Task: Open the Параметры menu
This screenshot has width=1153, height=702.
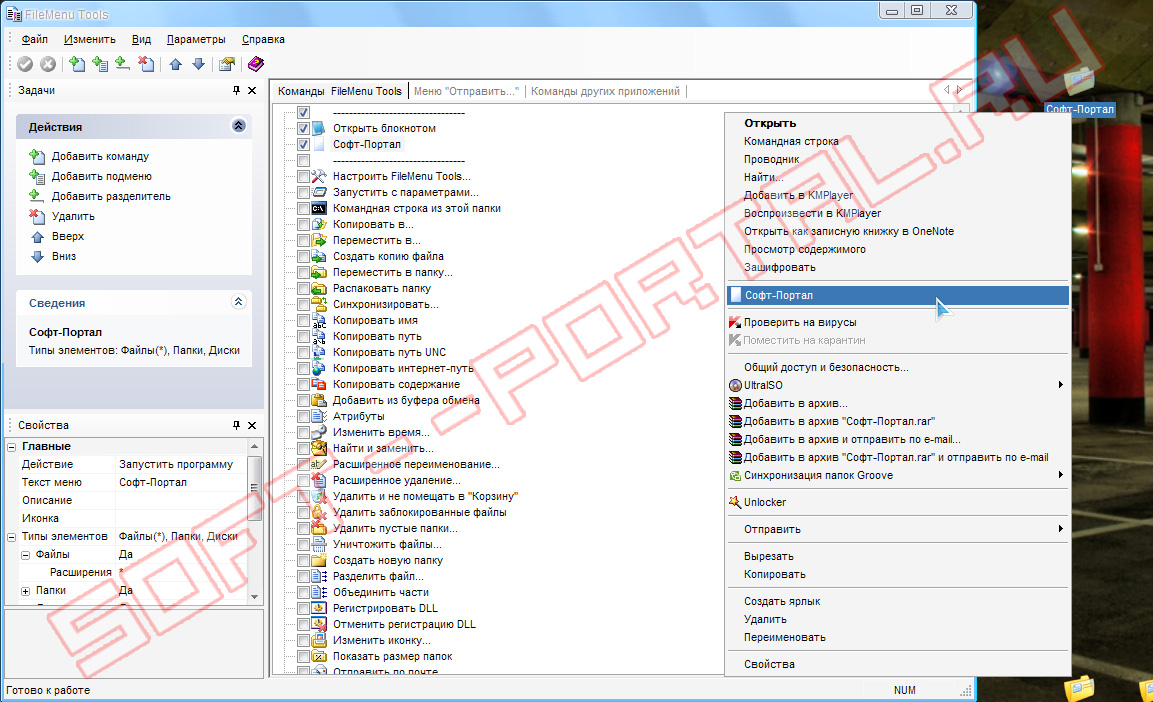Action: [196, 40]
